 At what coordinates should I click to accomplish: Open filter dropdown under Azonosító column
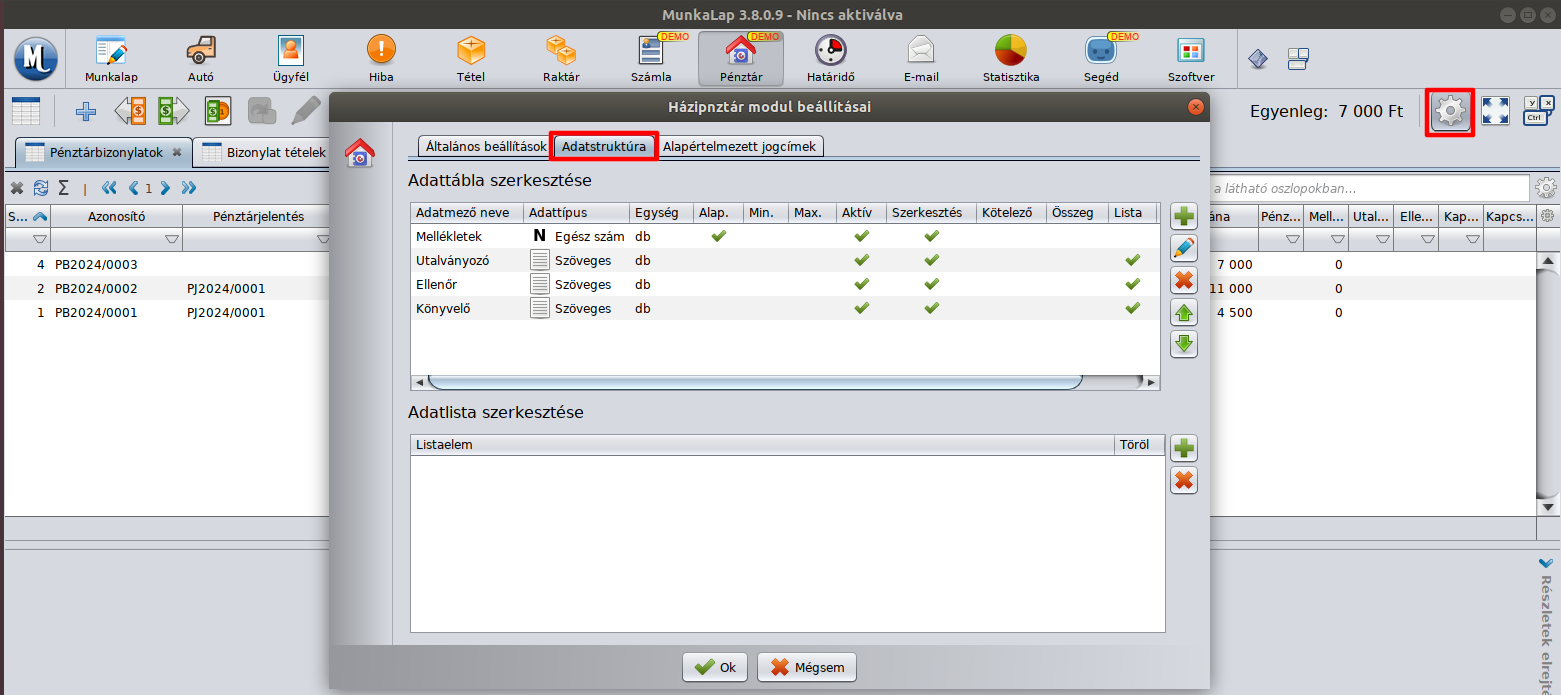pyautogui.click(x=171, y=240)
